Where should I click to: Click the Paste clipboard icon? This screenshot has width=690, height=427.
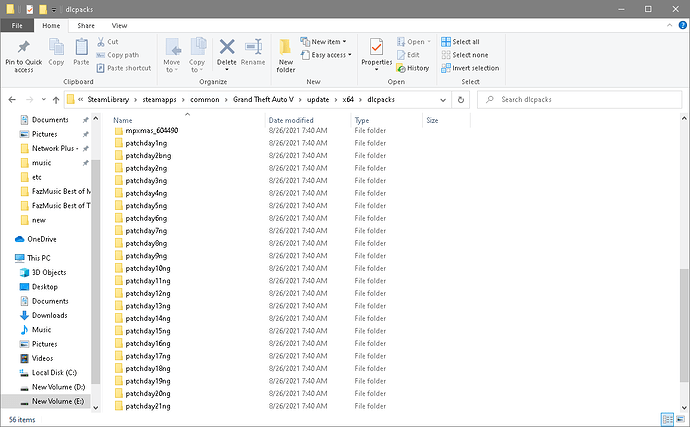(81, 47)
